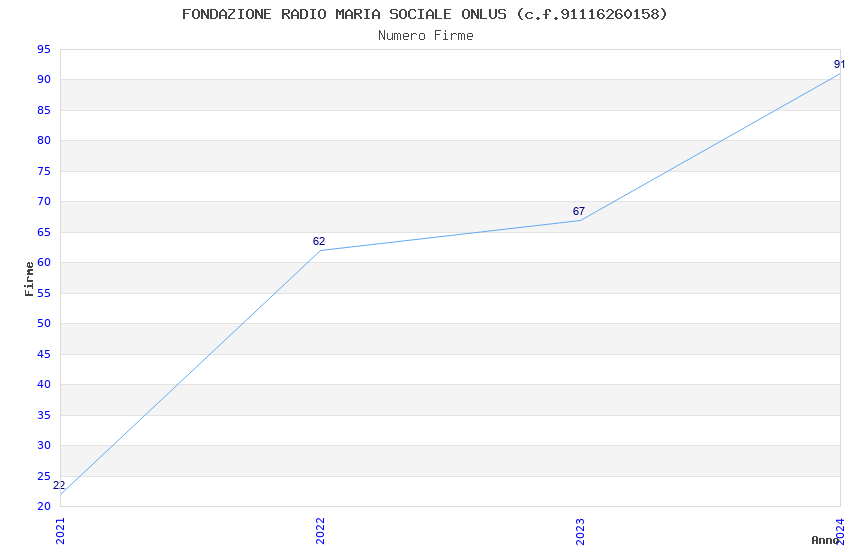Click y-axis tick value 30
Screen dimensions: 850x550
[44, 445]
